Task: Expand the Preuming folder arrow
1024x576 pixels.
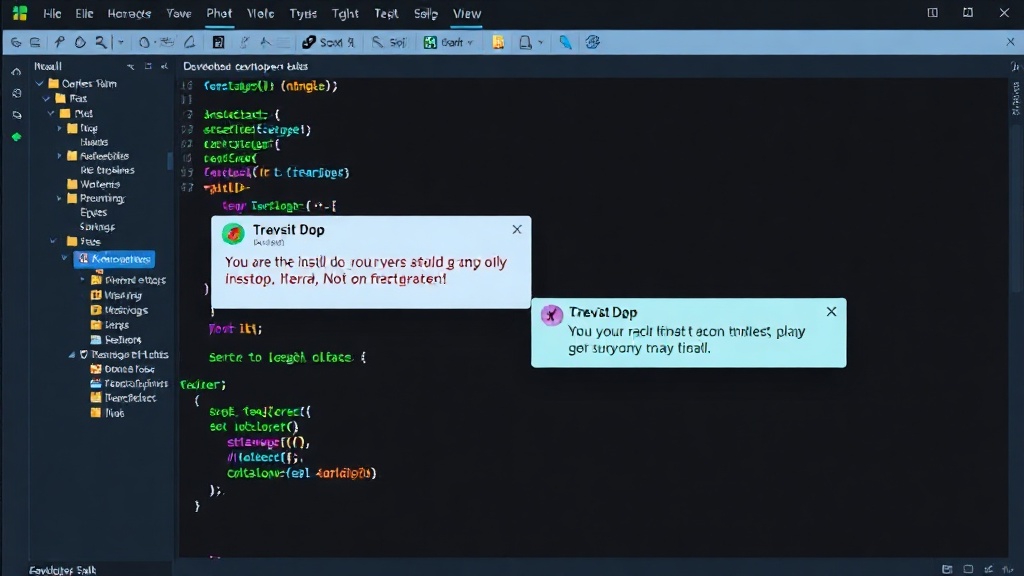Action: pos(59,199)
